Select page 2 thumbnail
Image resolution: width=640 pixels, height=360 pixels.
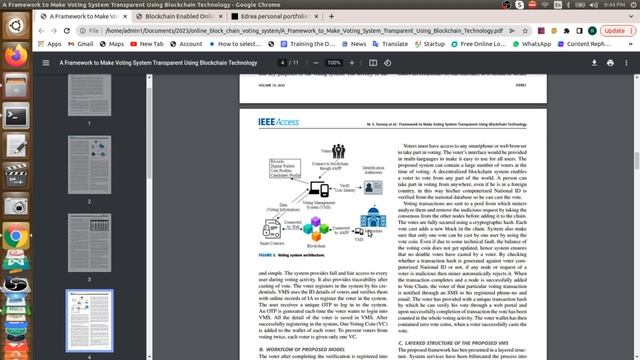89,165
